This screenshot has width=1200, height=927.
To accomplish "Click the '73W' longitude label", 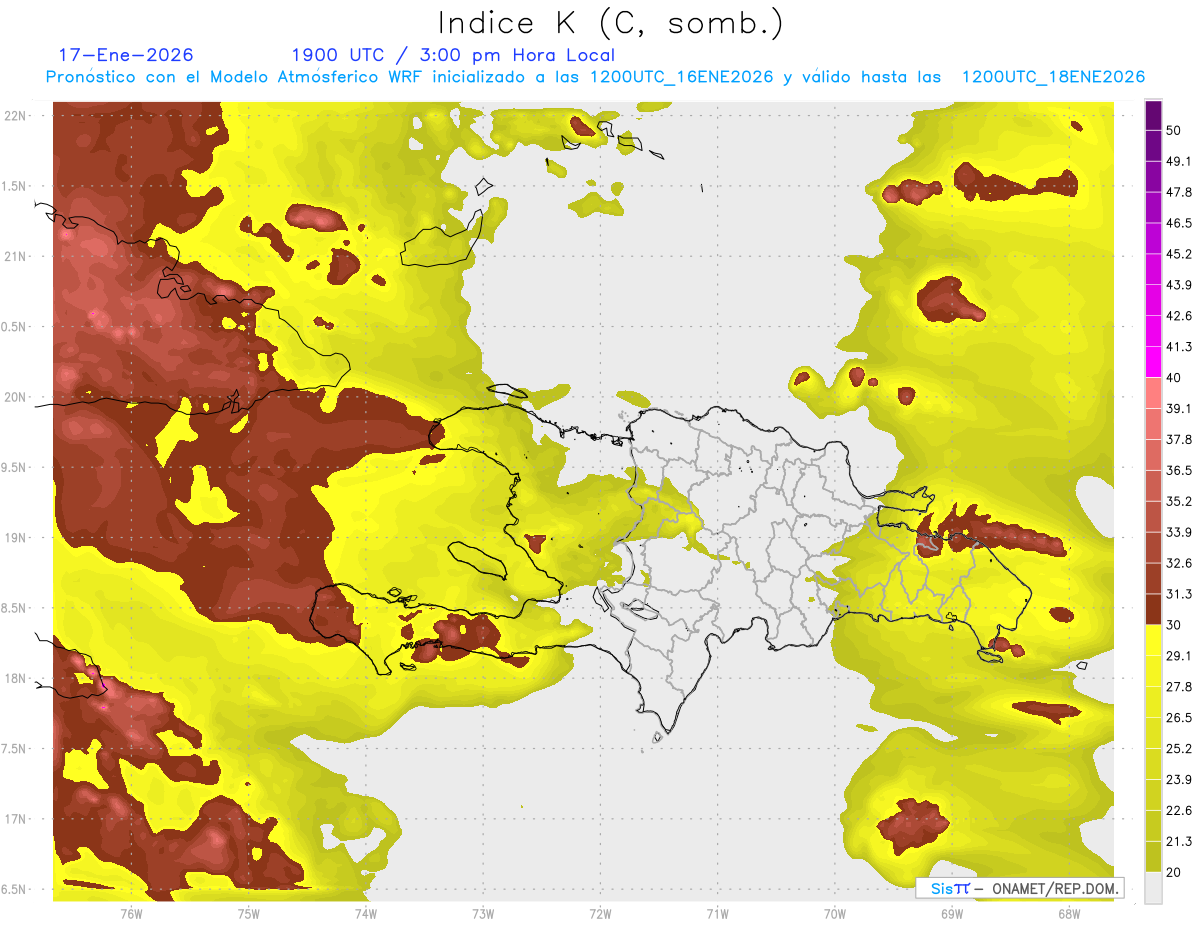I will click(483, 913).
